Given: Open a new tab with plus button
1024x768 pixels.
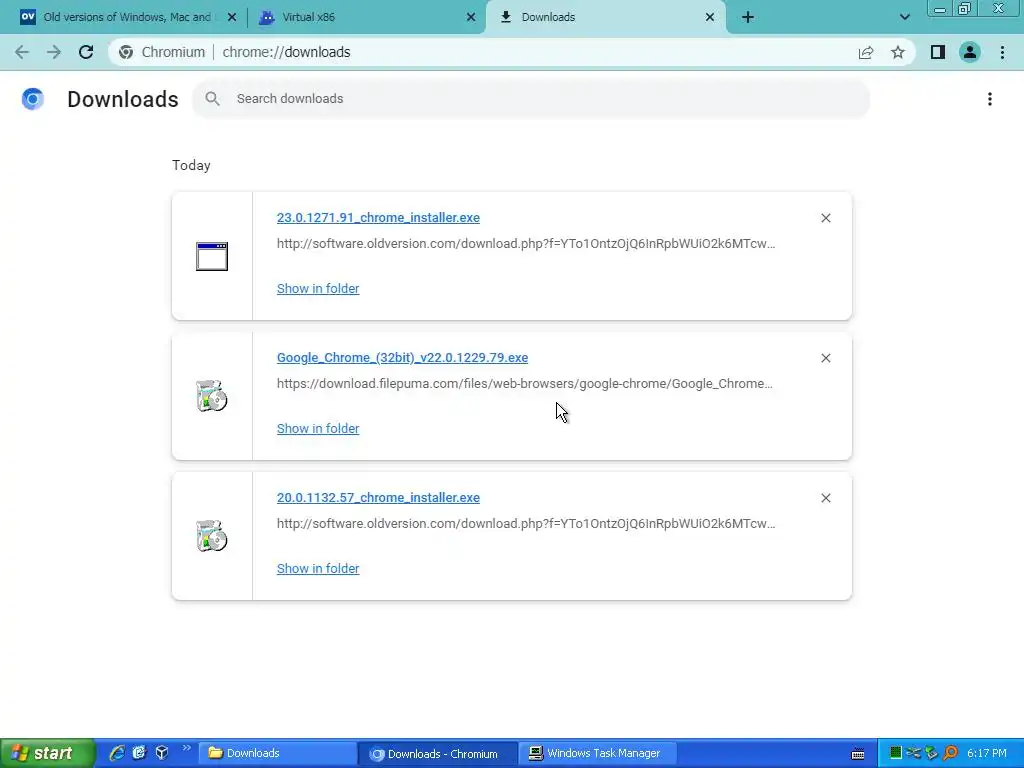Looking at the screenshot, I should 748,17.
